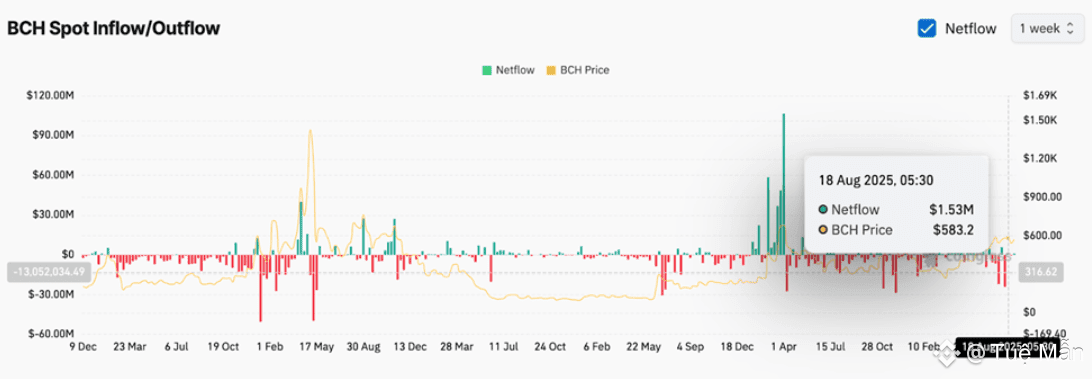Click the 22 May date label on axis
This screenshot has height=379, width=1092.
pos(644,346)
